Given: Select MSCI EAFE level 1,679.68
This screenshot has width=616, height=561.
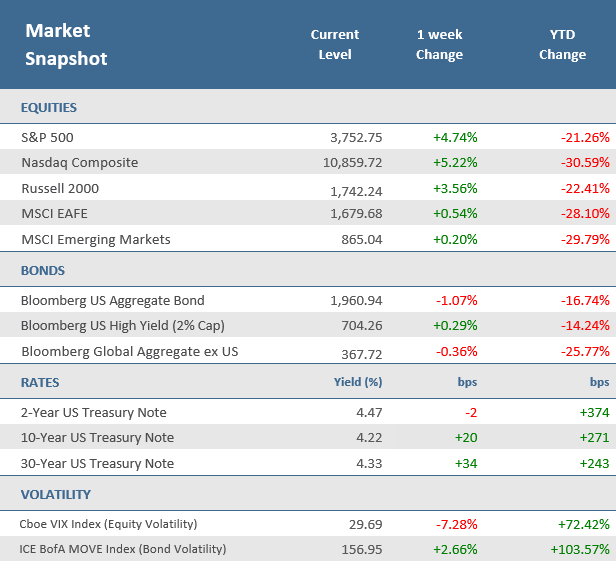Looking at the screenshot, I should pyautogui.click(x=356, y=214).
